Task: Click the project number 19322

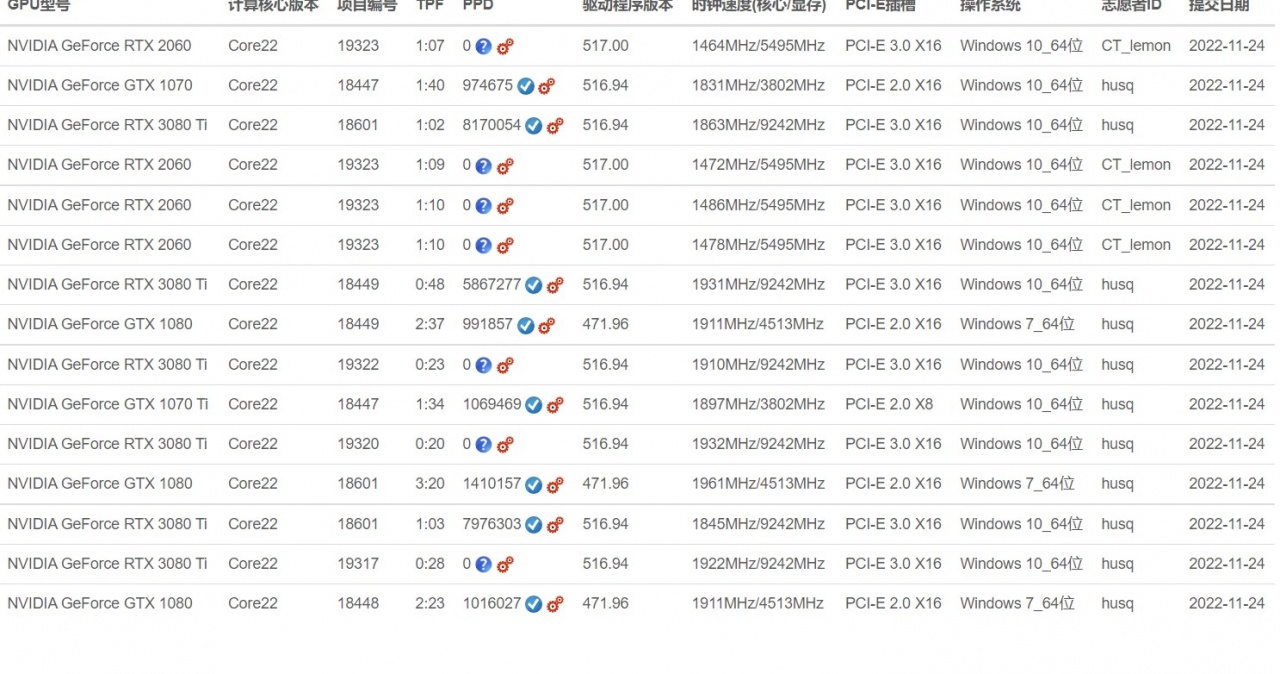Action: [x=358, y=364]
